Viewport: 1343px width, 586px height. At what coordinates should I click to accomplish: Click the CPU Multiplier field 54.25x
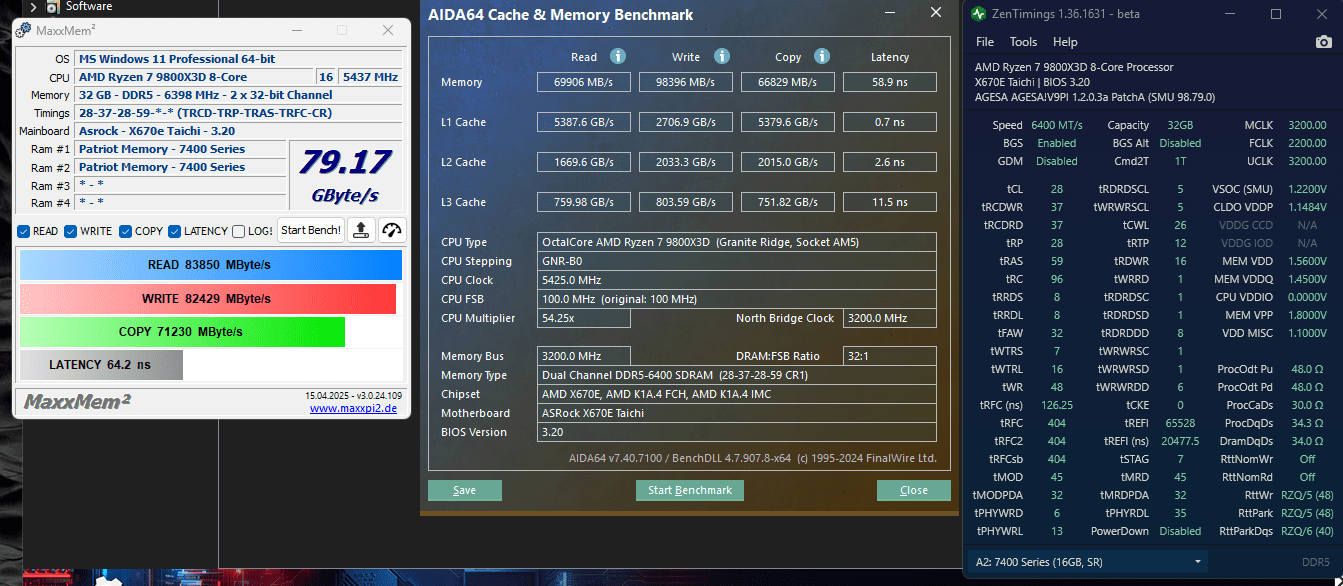tap(584, 318)
